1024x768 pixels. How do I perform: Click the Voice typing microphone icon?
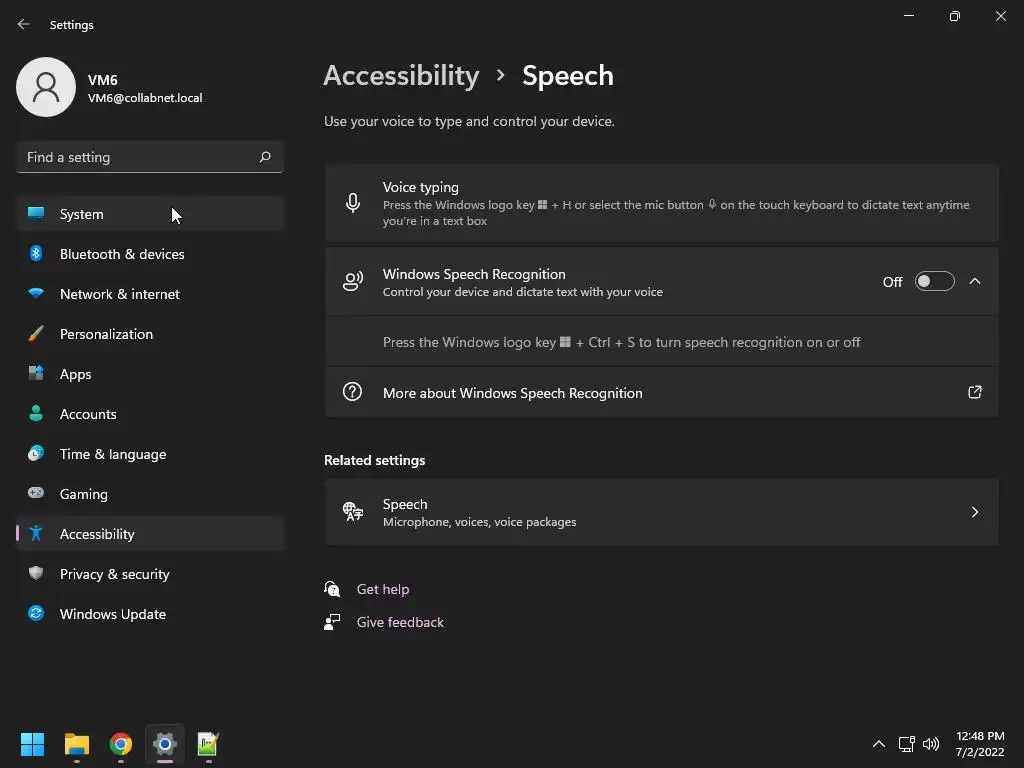[353, 203]
